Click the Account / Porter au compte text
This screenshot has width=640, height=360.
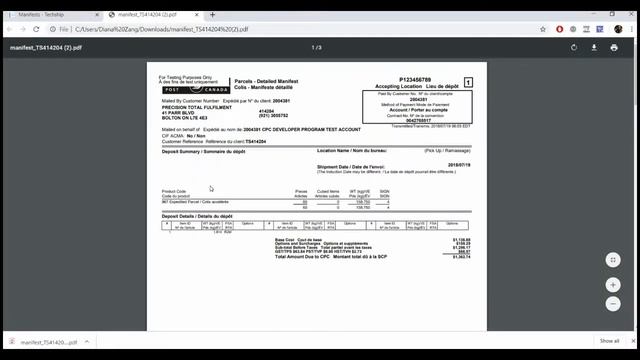click(418, 110)
